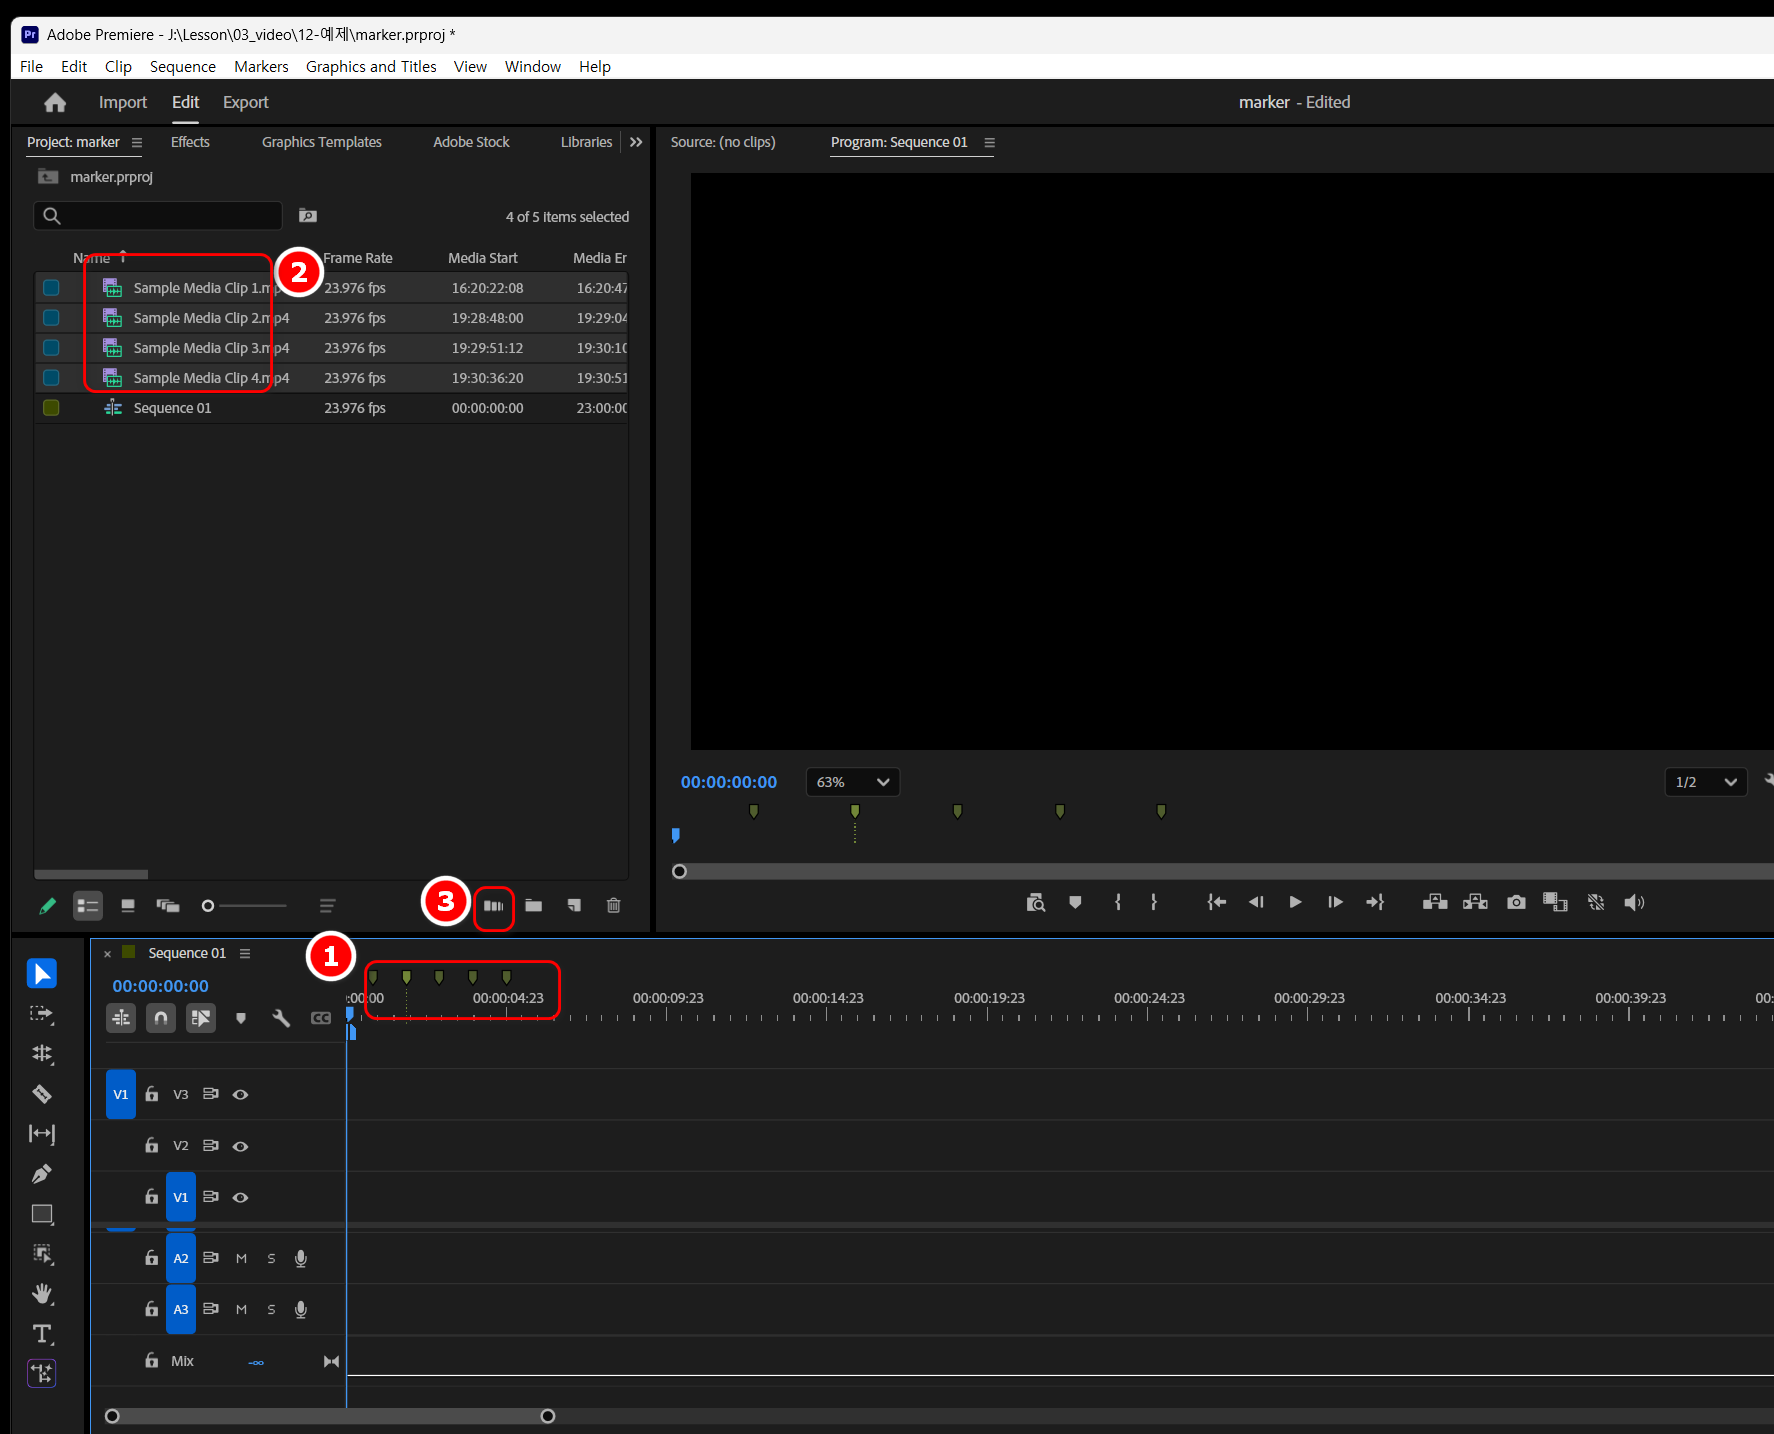The height and width of the screenshot is (1434, 1774).
Task: Click the Lift button in Program monitor
Action: coord(1435,902)
